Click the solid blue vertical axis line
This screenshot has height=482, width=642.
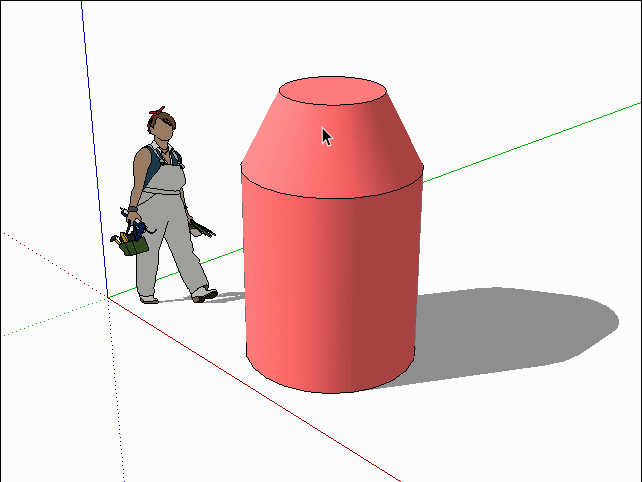94,150
